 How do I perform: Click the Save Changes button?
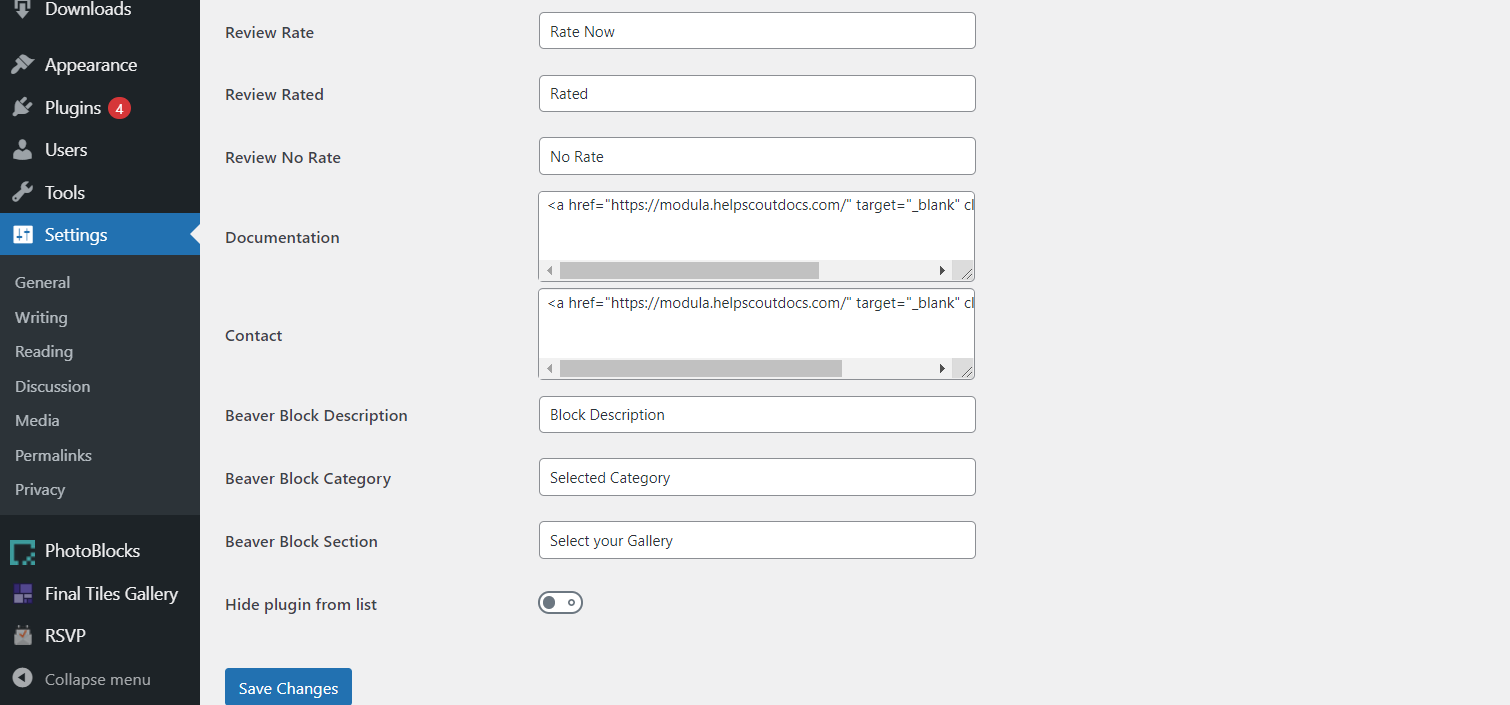288,688
